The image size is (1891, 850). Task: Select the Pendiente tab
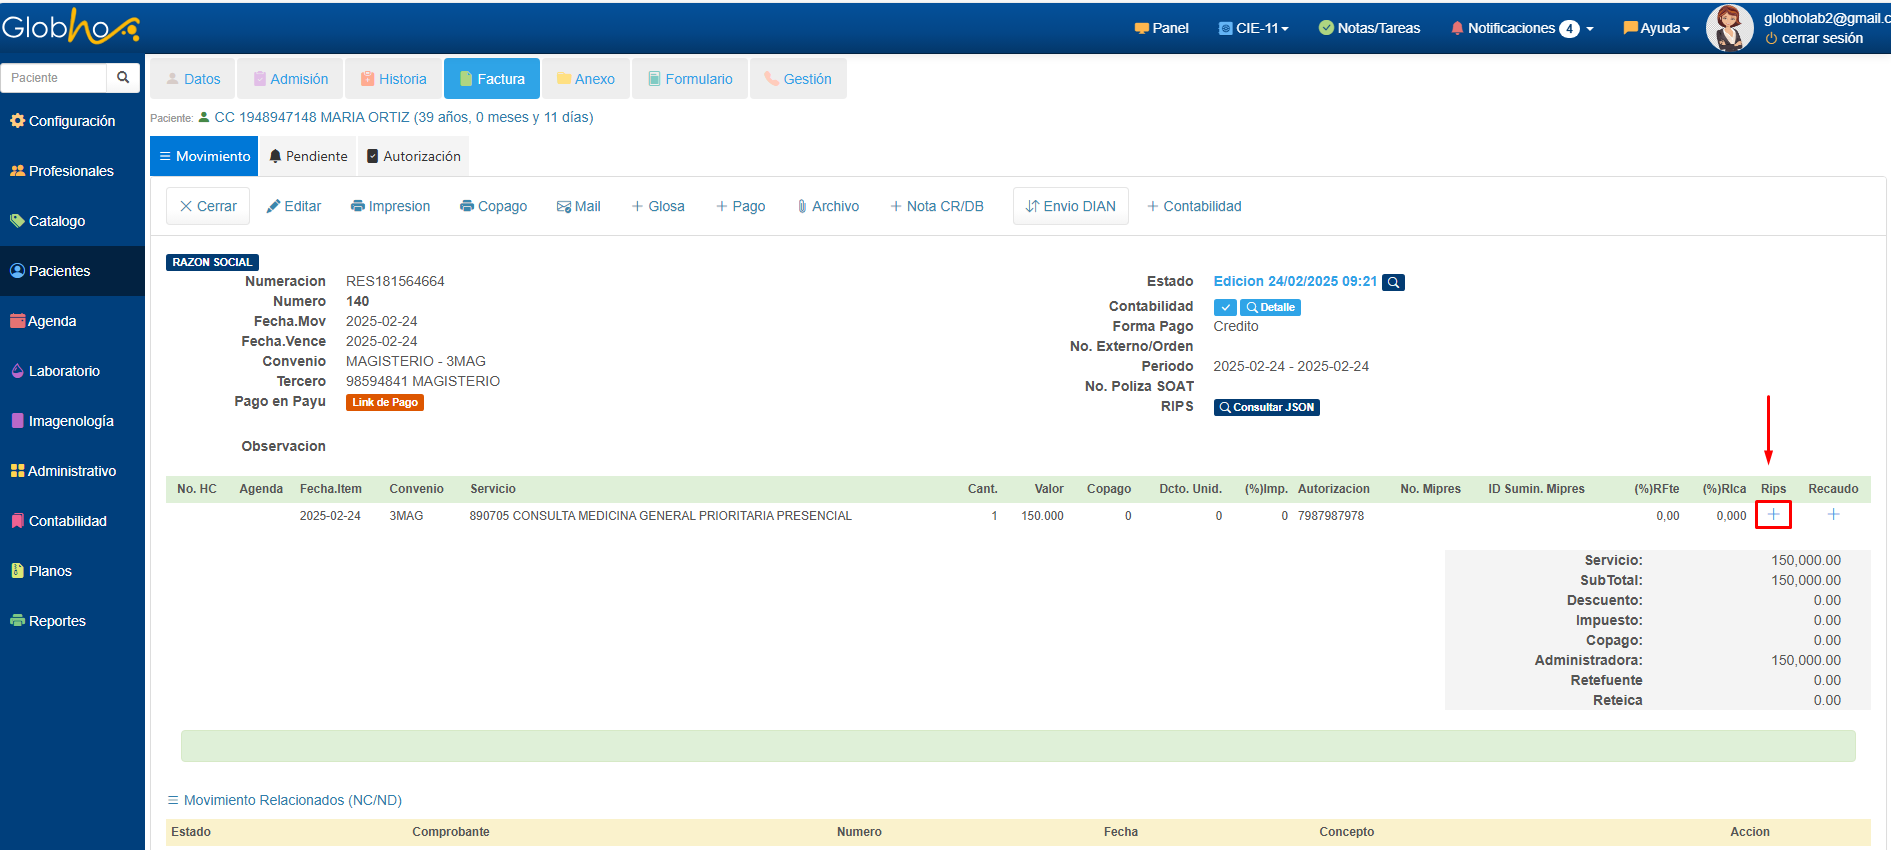(308, 156)
